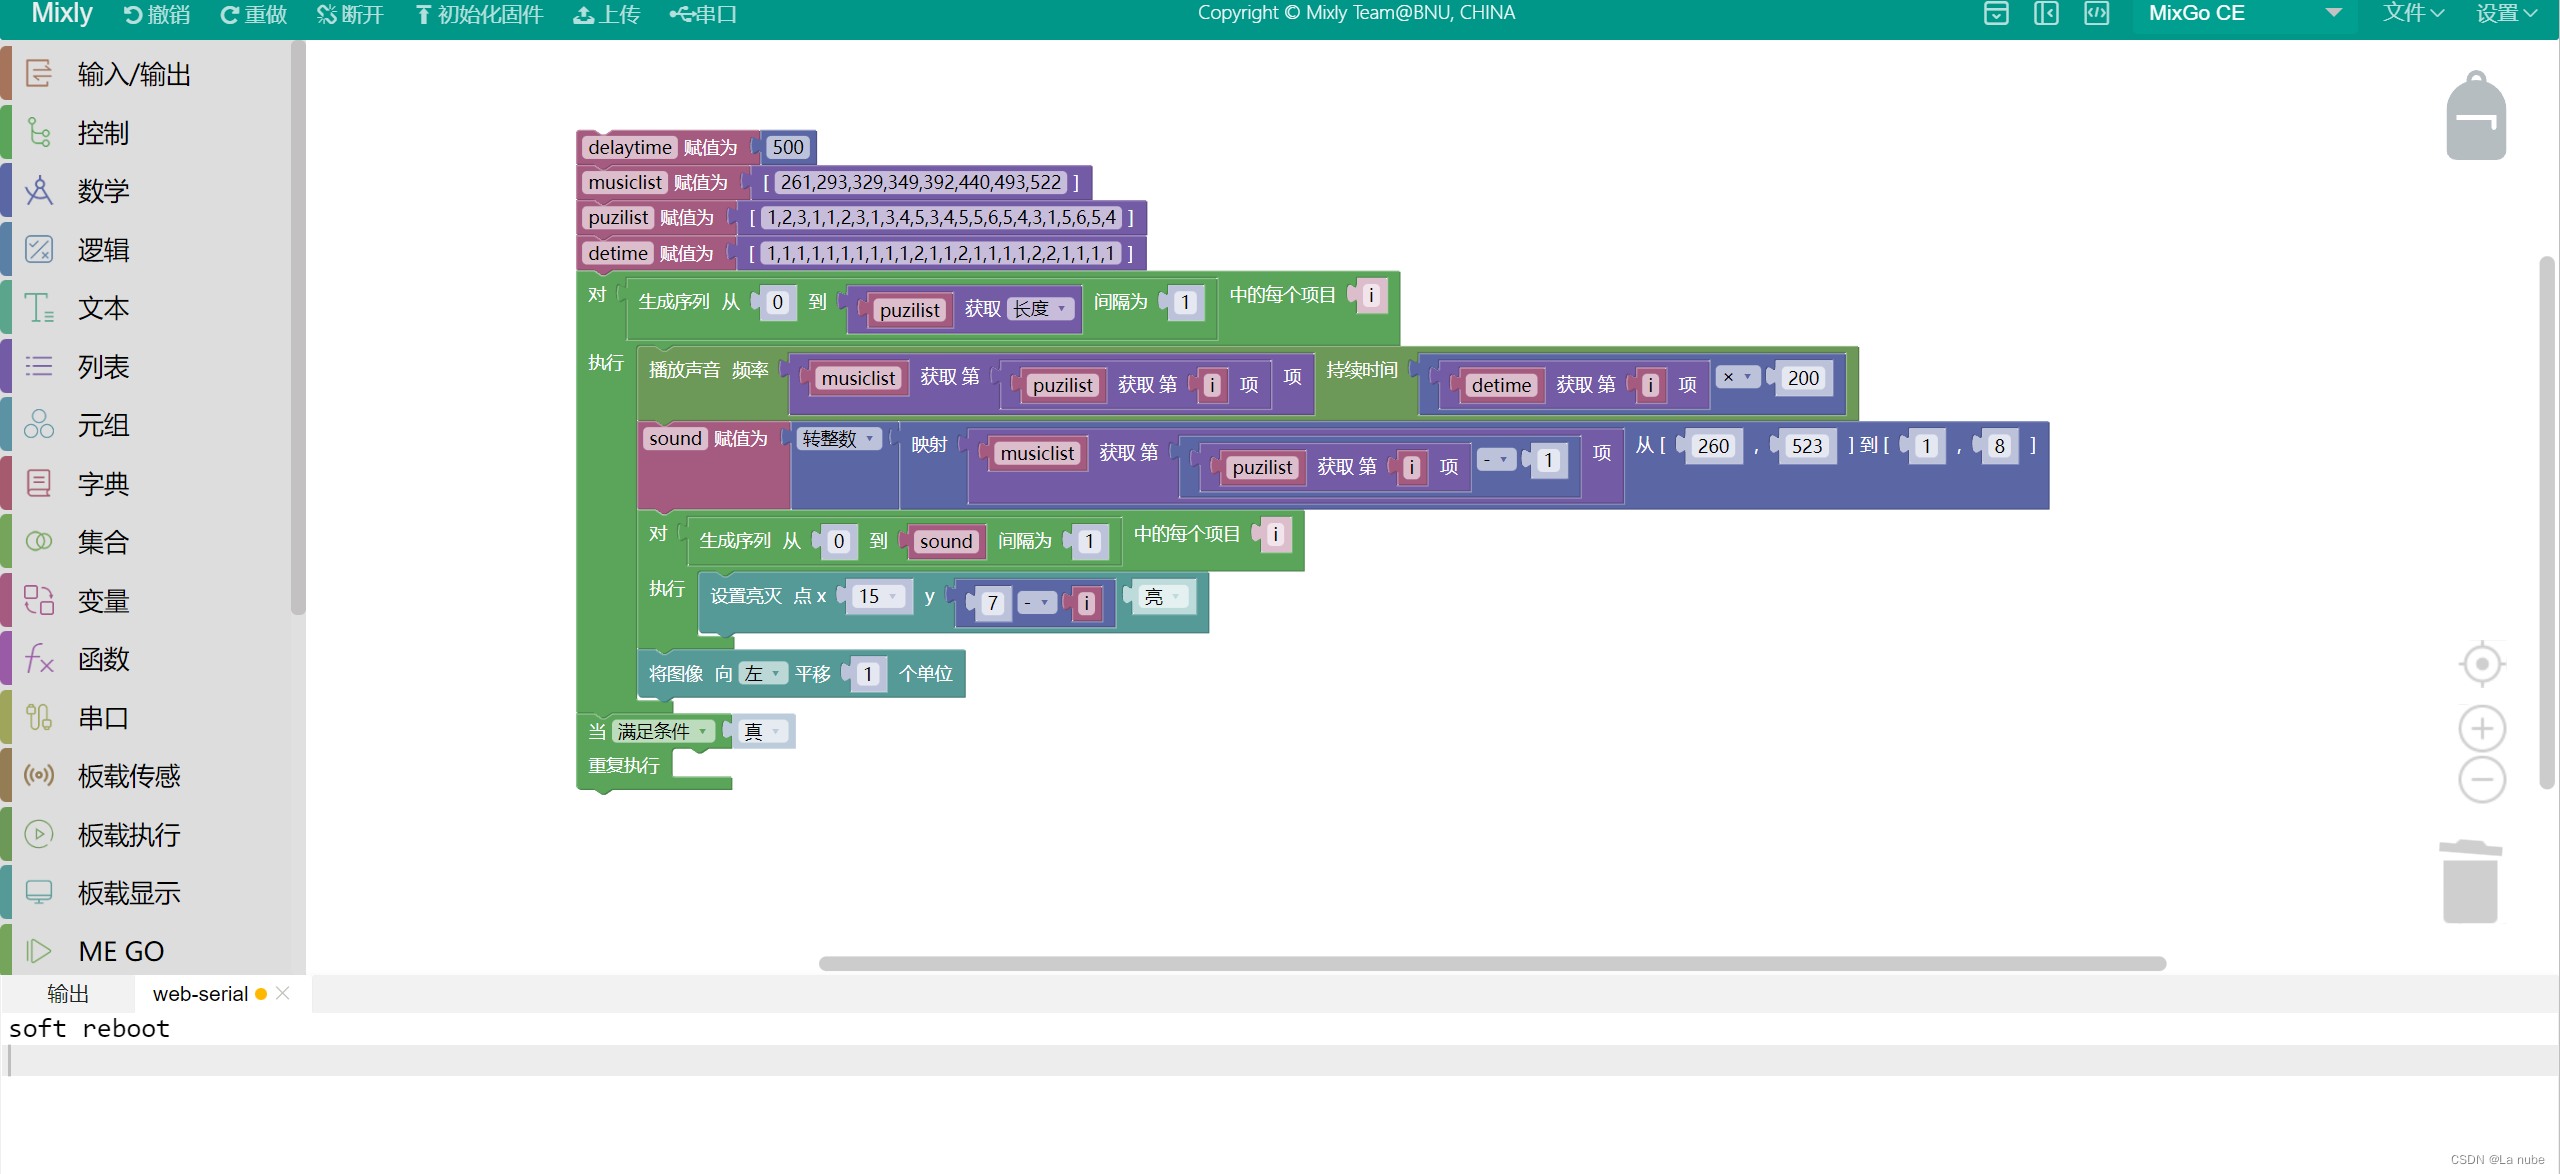Open the 满足条件 dropdown in loop block
The height and width of the screenshot is (1174, 2560).
tap(662, 731)
